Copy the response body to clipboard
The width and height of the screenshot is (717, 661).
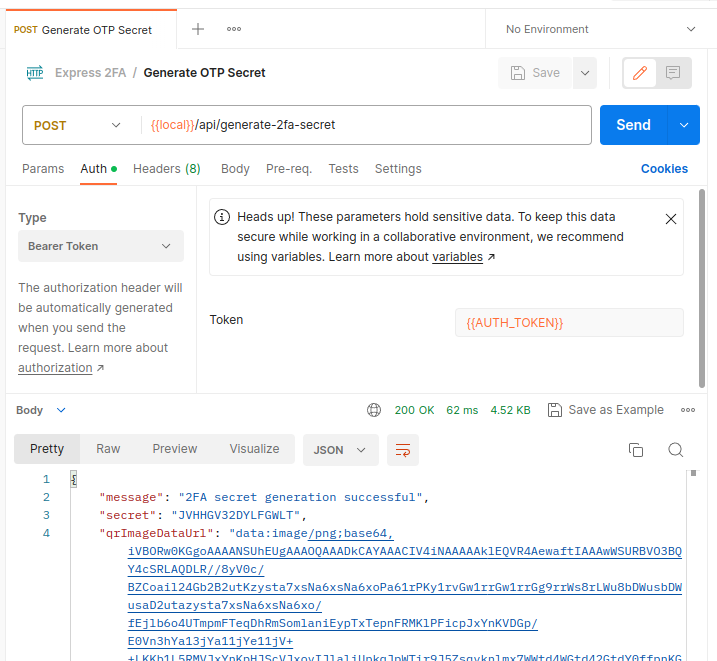point(636,450)
